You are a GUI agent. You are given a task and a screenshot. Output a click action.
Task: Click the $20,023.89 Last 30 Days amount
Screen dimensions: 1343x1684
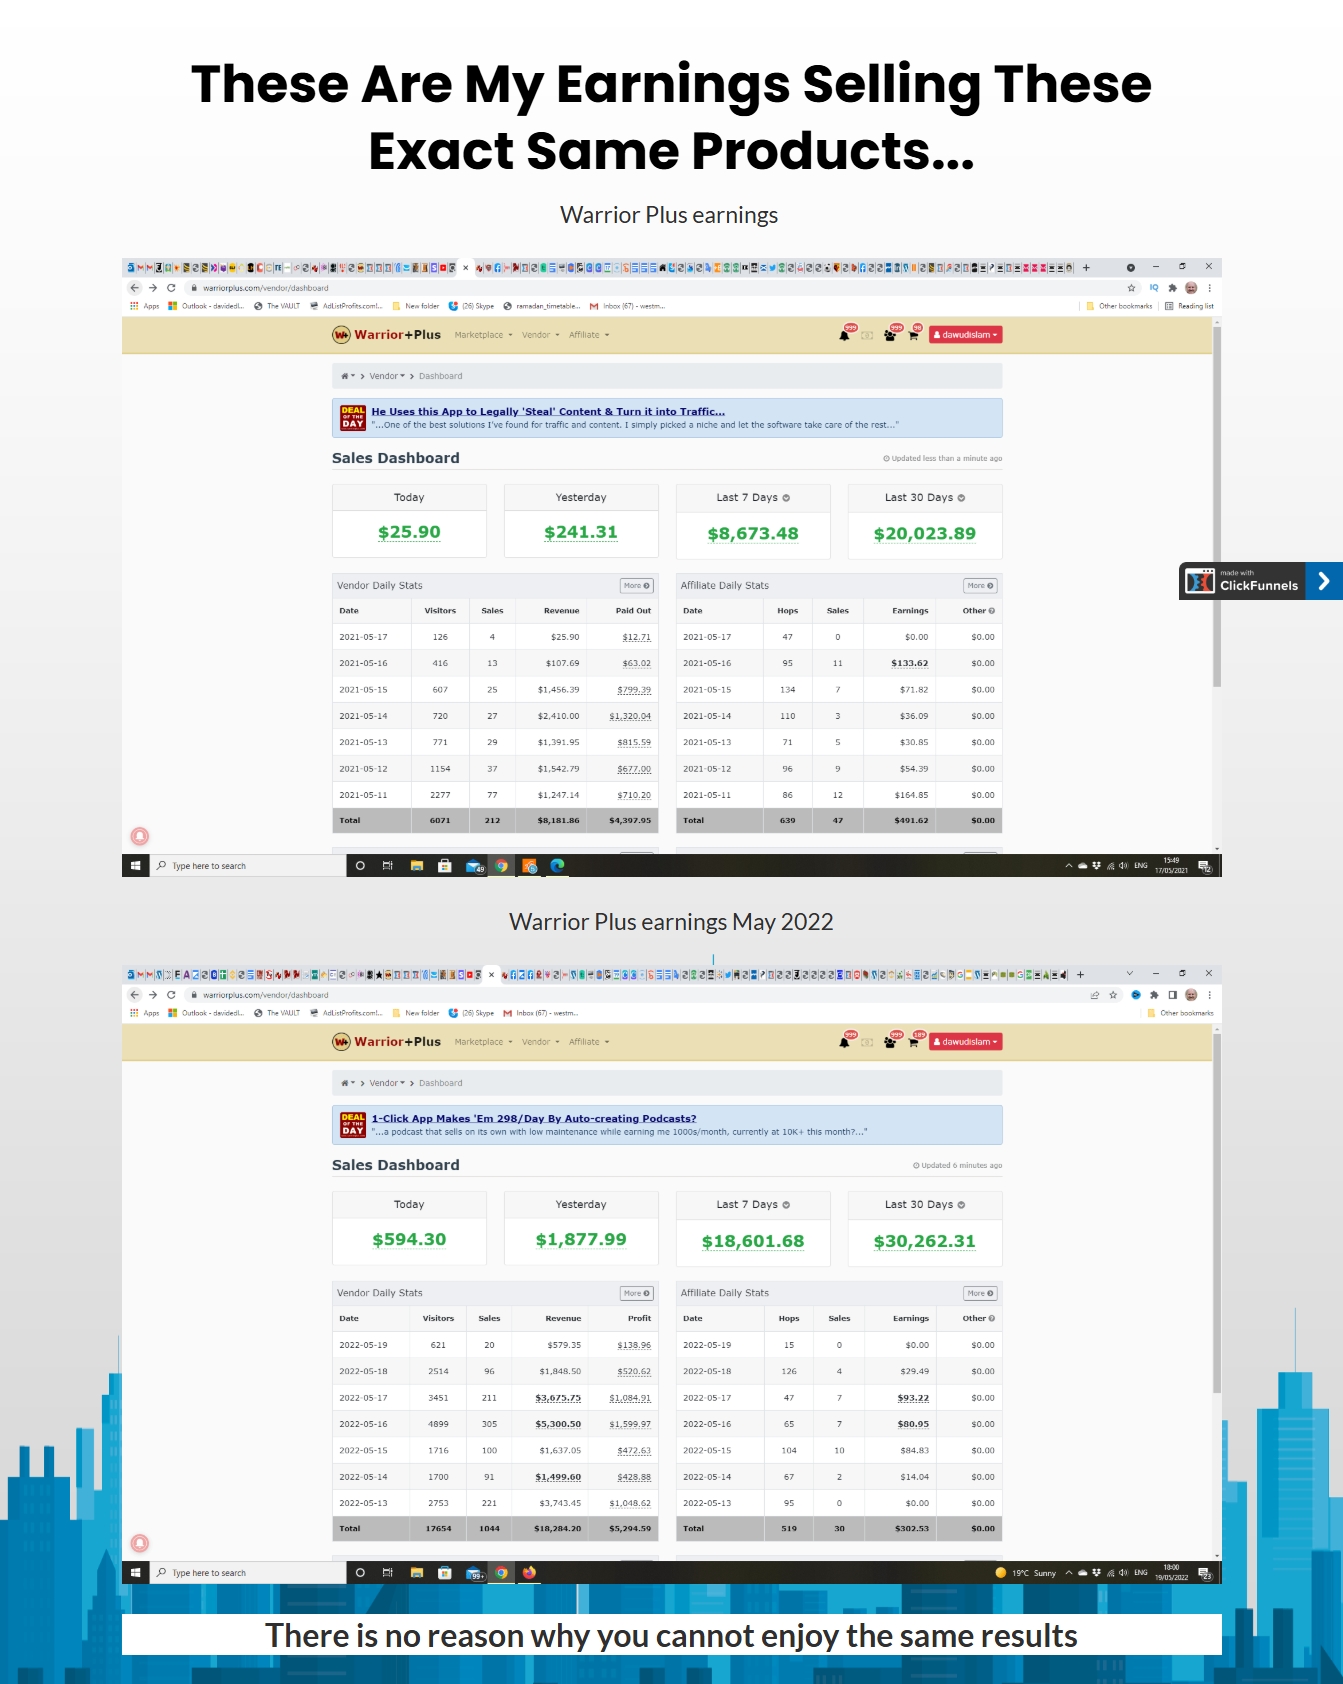point(924,534)
